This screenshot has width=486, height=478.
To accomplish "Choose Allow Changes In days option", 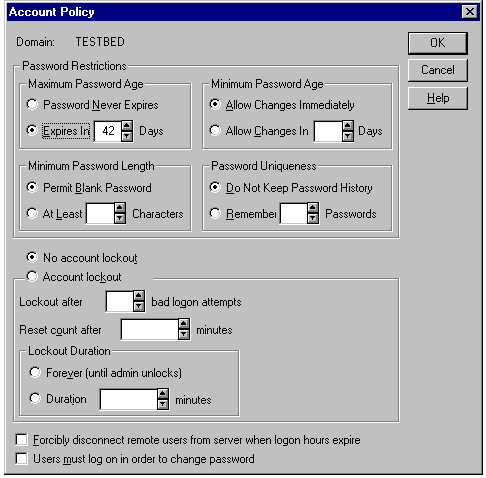I will pyautogui.click(x=215, y=130).
